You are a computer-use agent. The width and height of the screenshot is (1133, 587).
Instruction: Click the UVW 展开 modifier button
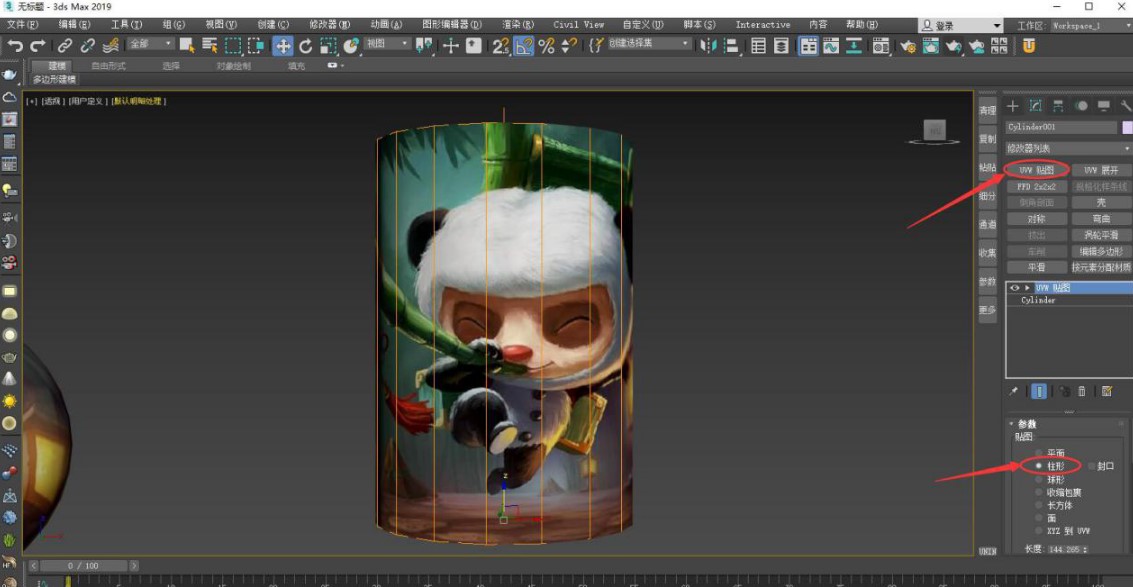click(1100, 171)
